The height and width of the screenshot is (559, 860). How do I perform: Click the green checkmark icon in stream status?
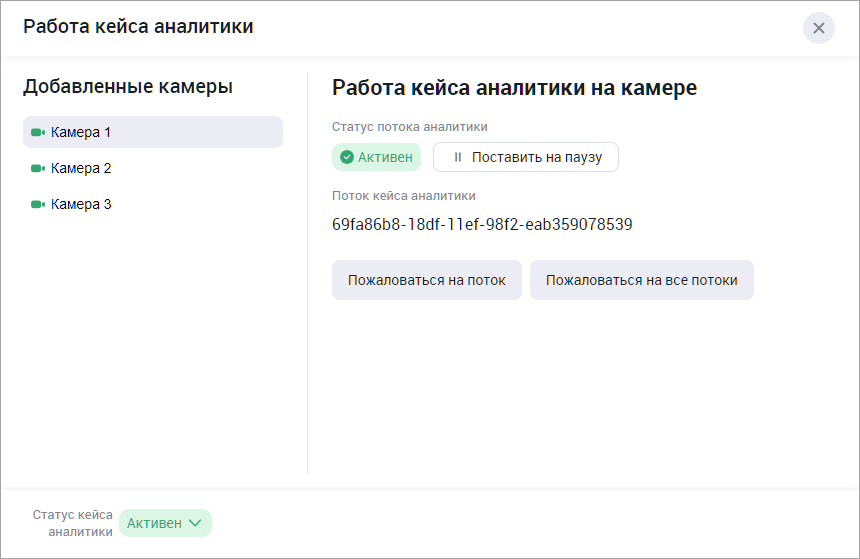pos(347,157)
